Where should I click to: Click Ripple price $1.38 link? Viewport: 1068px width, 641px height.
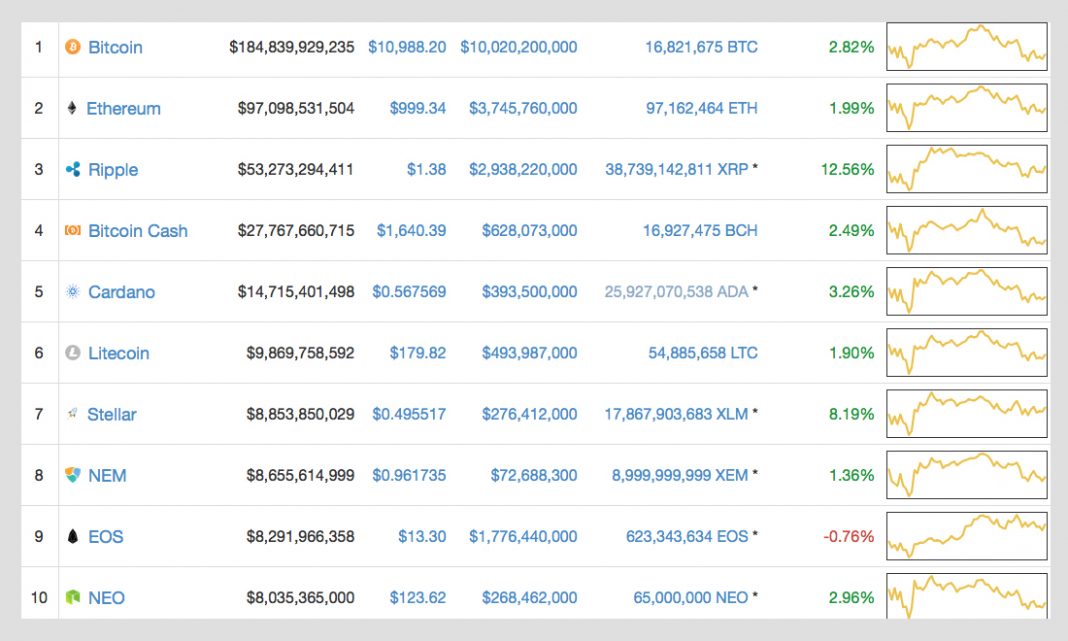pyautogui.click(x=426, y=170)
